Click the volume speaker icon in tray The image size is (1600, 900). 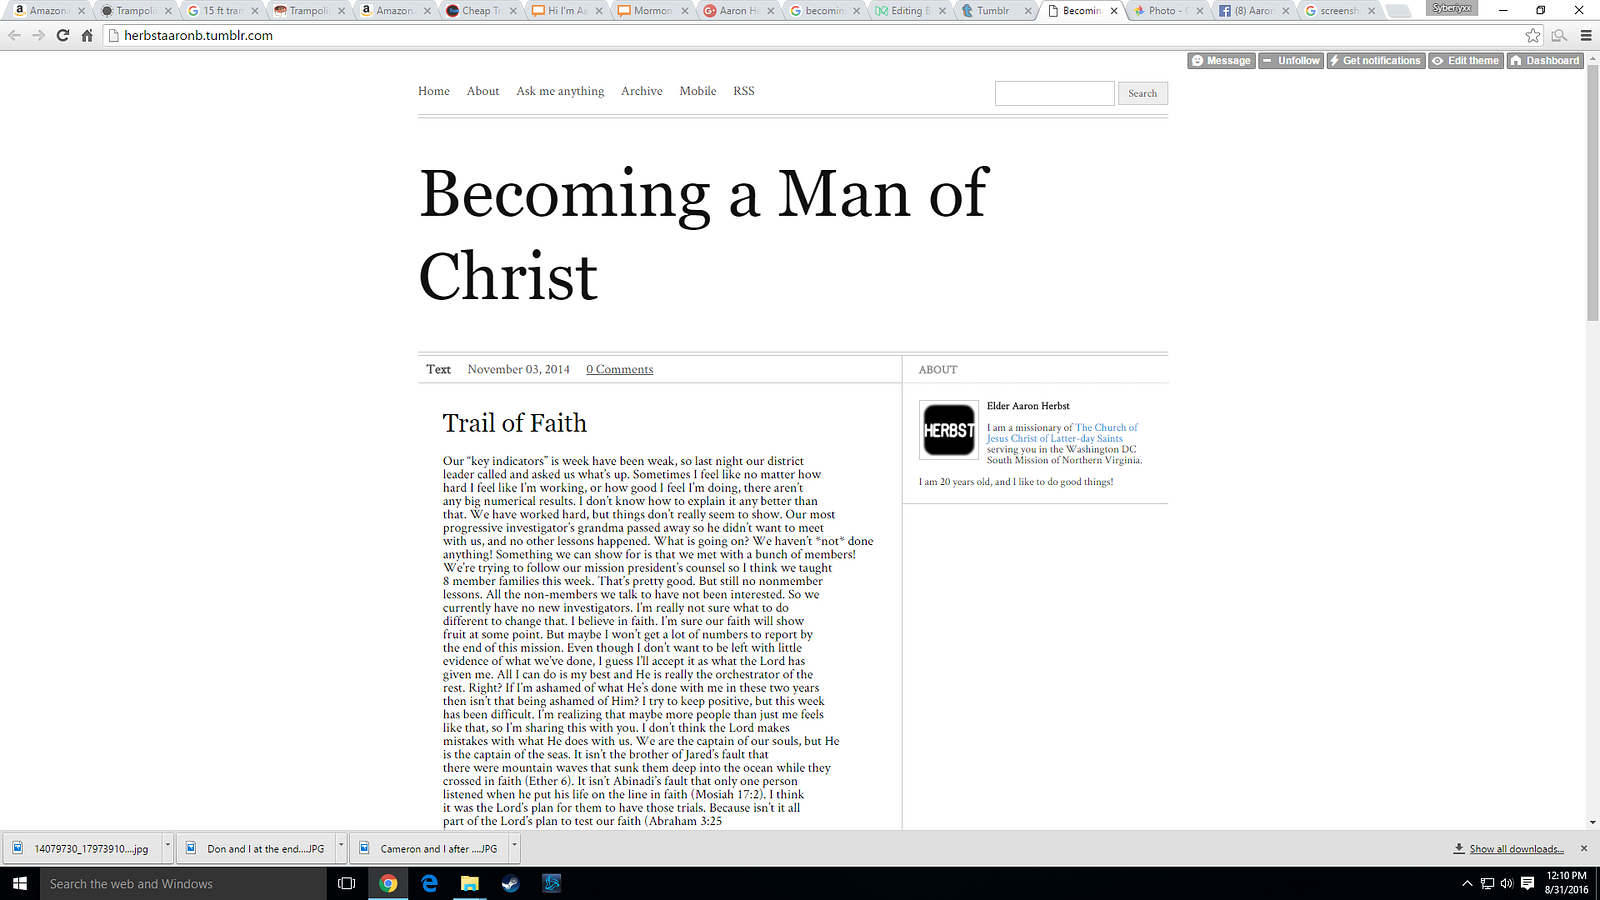click(1507, 883)
